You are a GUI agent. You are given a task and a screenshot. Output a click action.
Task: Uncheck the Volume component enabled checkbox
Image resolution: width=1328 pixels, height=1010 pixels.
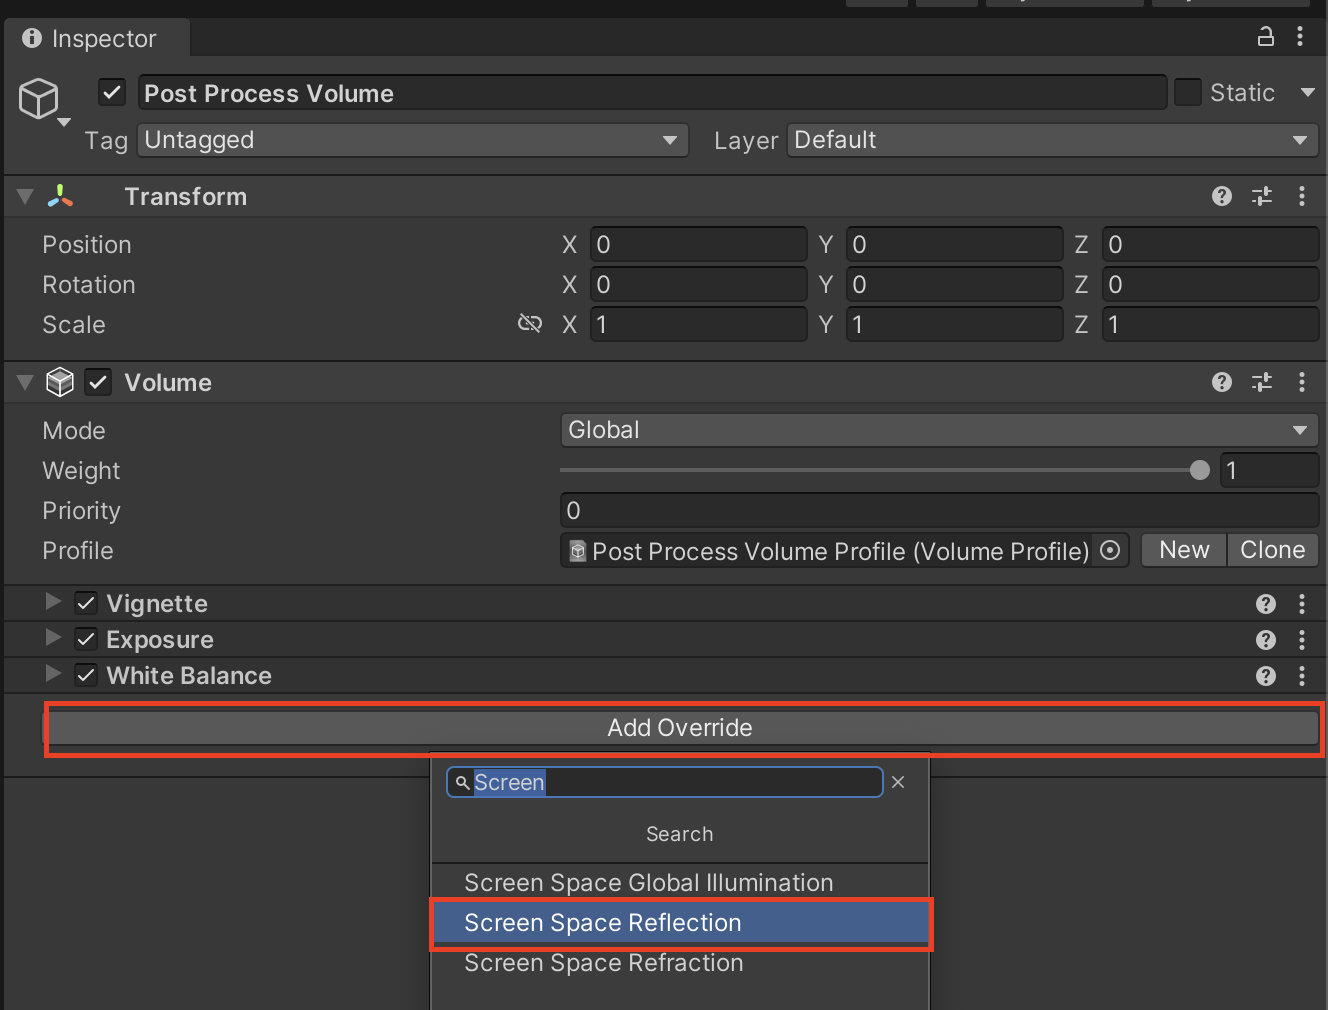point(98,382)
